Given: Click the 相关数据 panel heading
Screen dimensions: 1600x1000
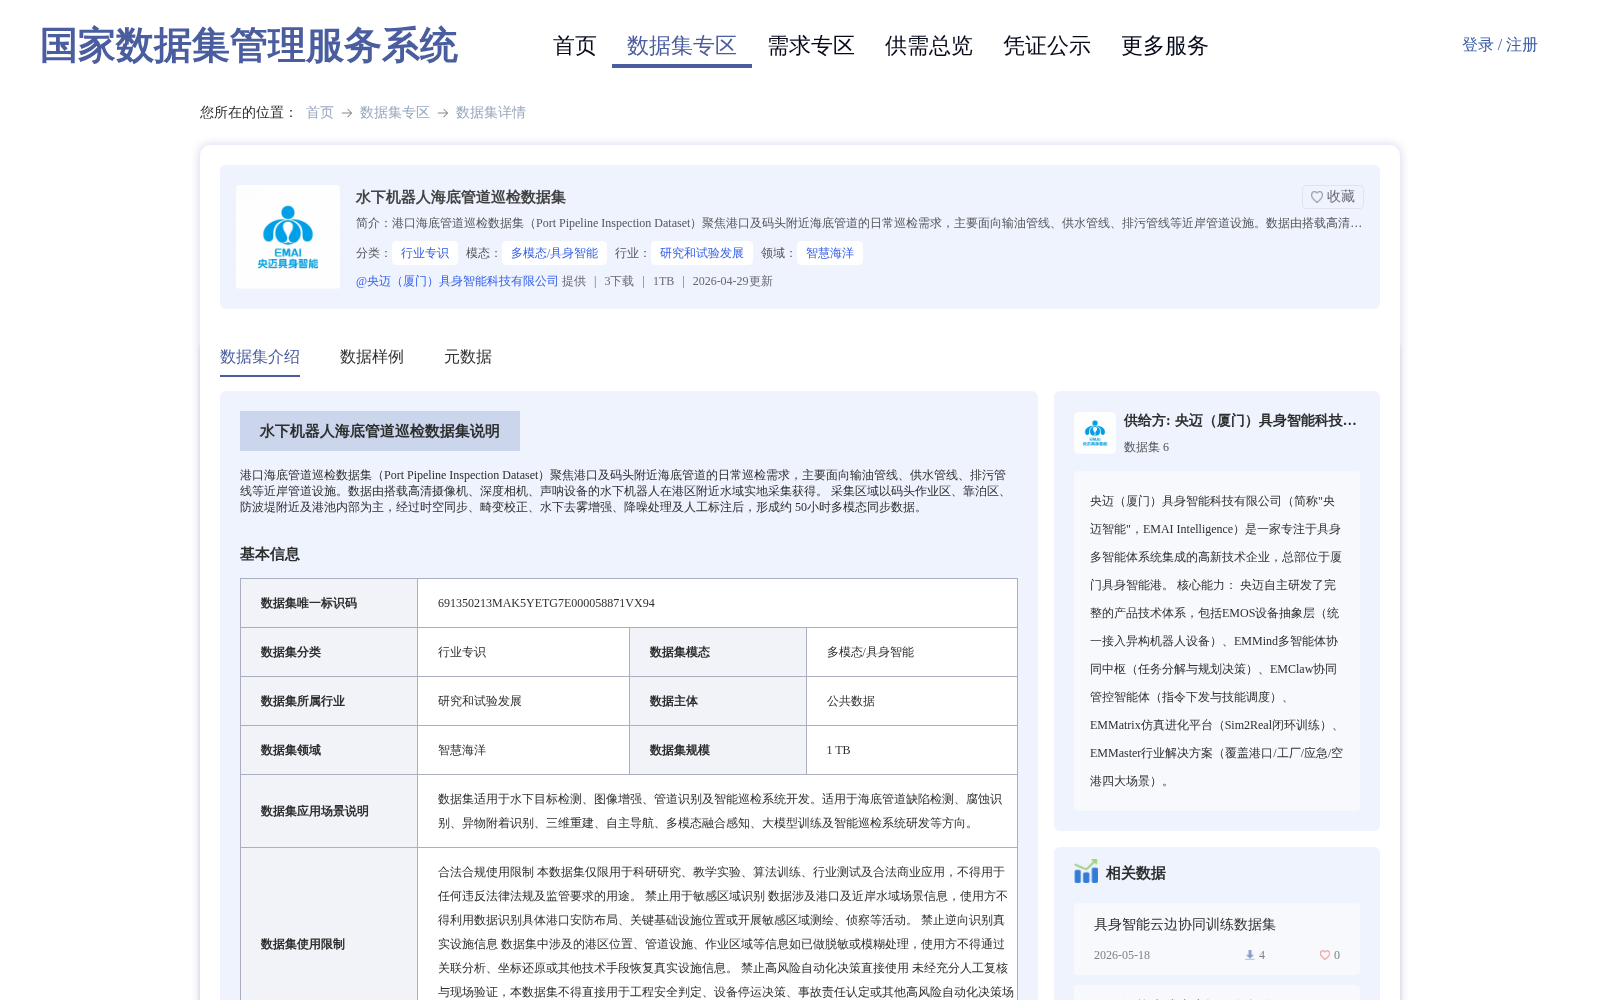Looking at the screenshot, I should (x=1136, y=873).
